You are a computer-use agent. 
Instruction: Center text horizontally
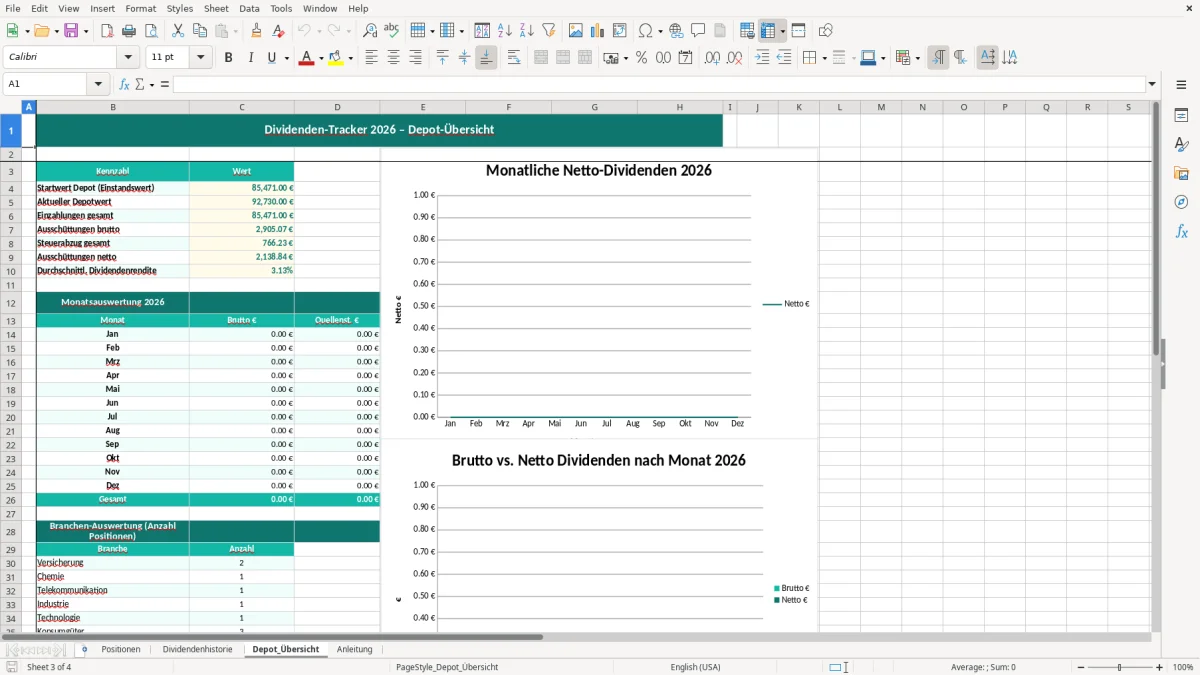[393, 58]
